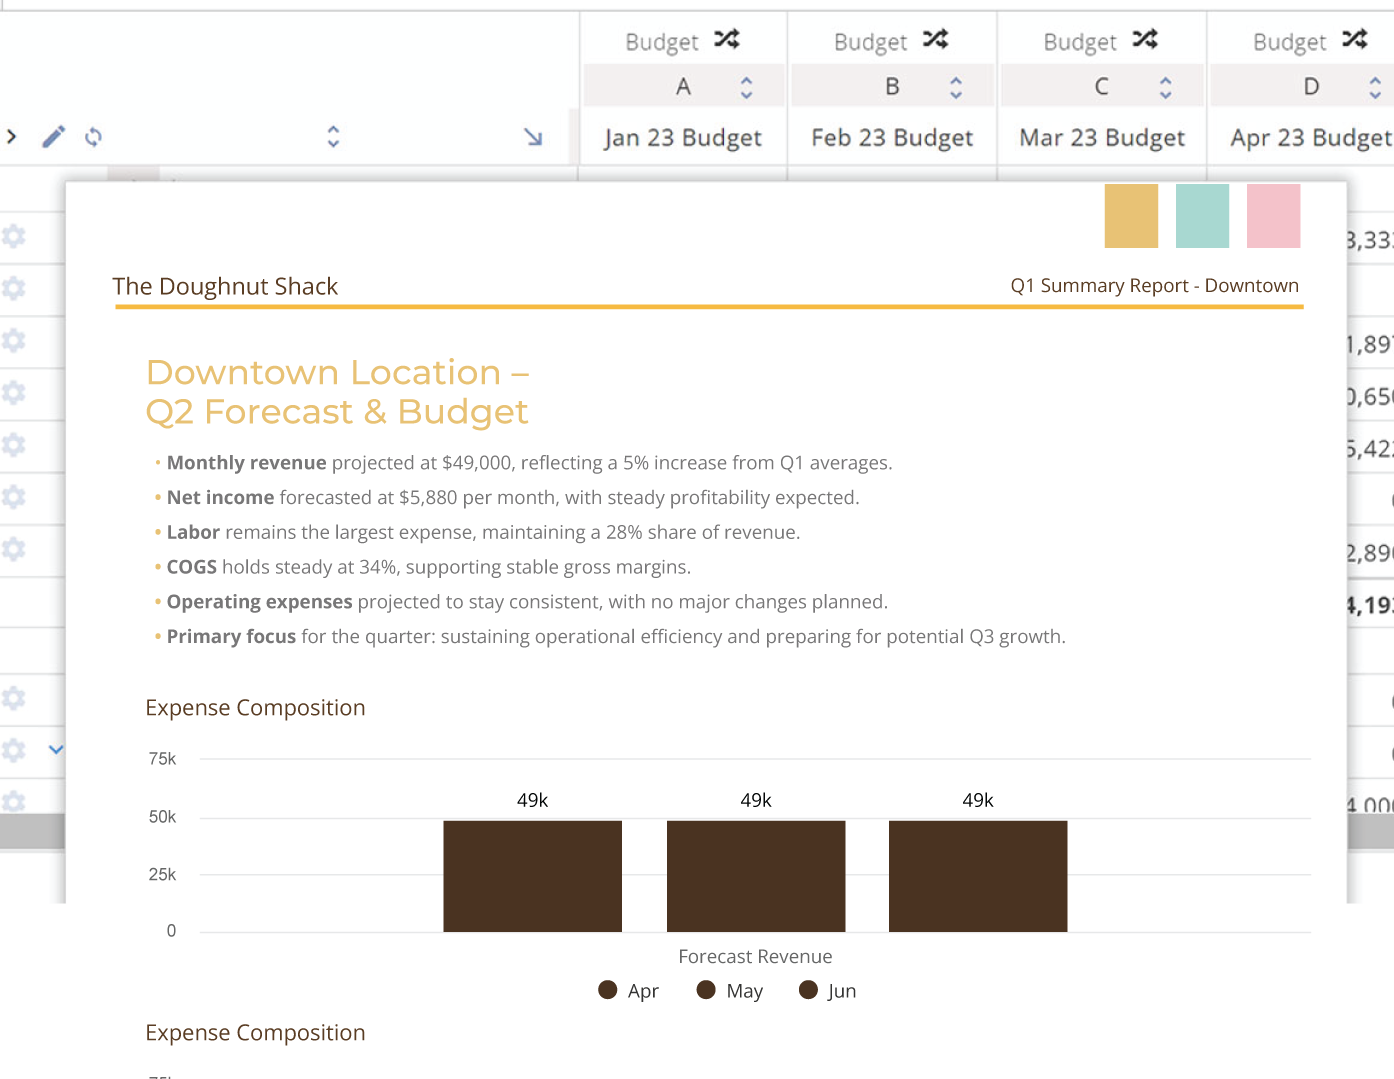Select the Apr 23 Budget column header
This screenshot has height=1079, width=1394.
click(x=1311, y=138)
